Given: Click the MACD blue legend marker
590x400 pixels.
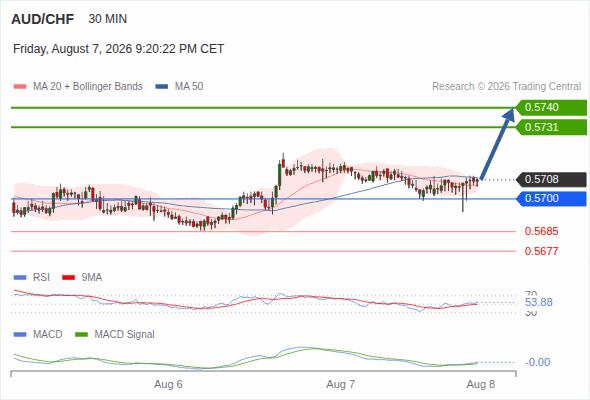Looking at the screenshot, I should [x=20, y=335].
